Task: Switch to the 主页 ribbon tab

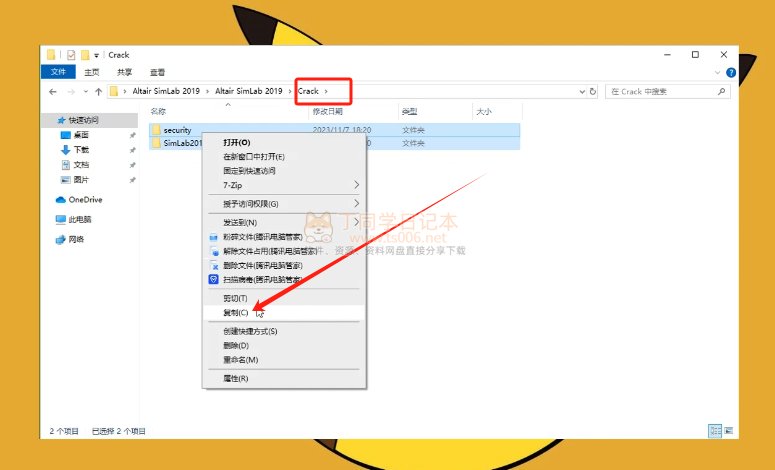Action: 91,72
